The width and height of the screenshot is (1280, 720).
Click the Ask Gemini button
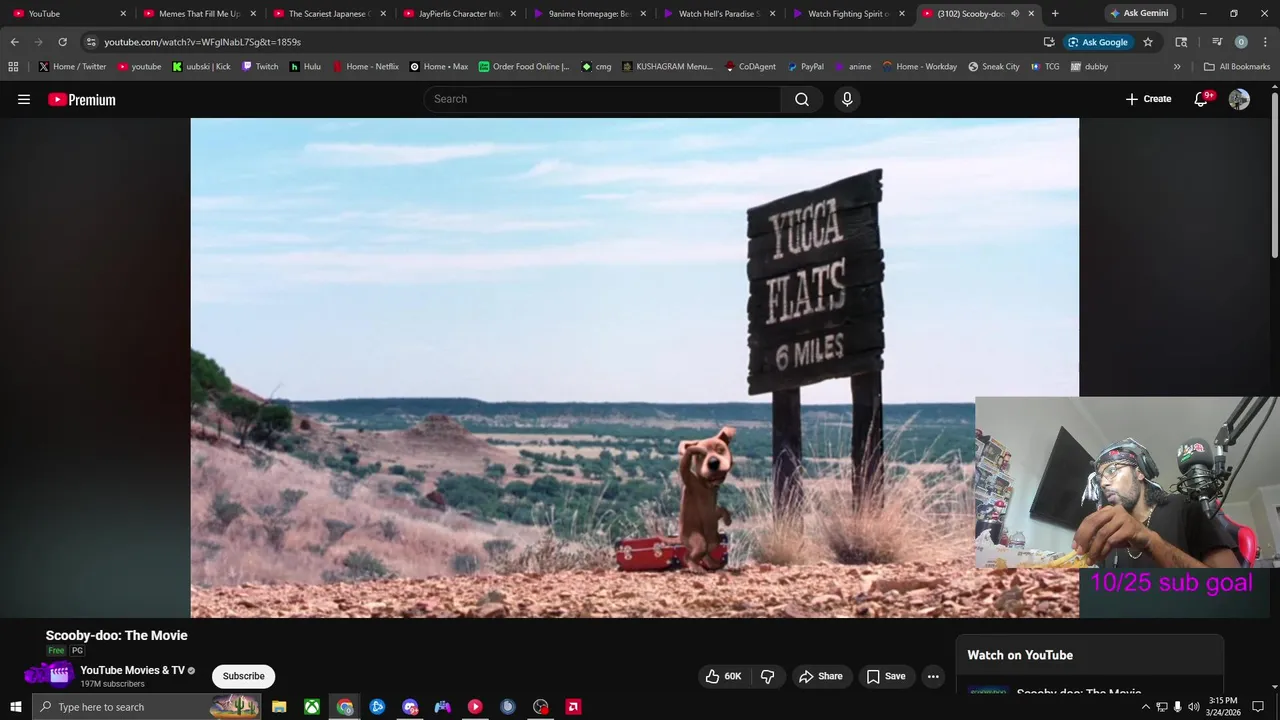[1138, 13]
